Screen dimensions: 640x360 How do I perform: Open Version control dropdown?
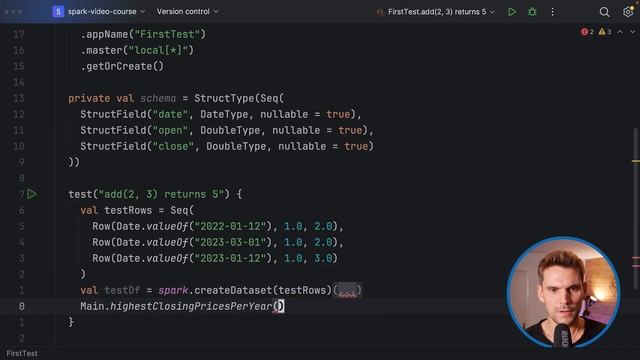click(187, 11)
